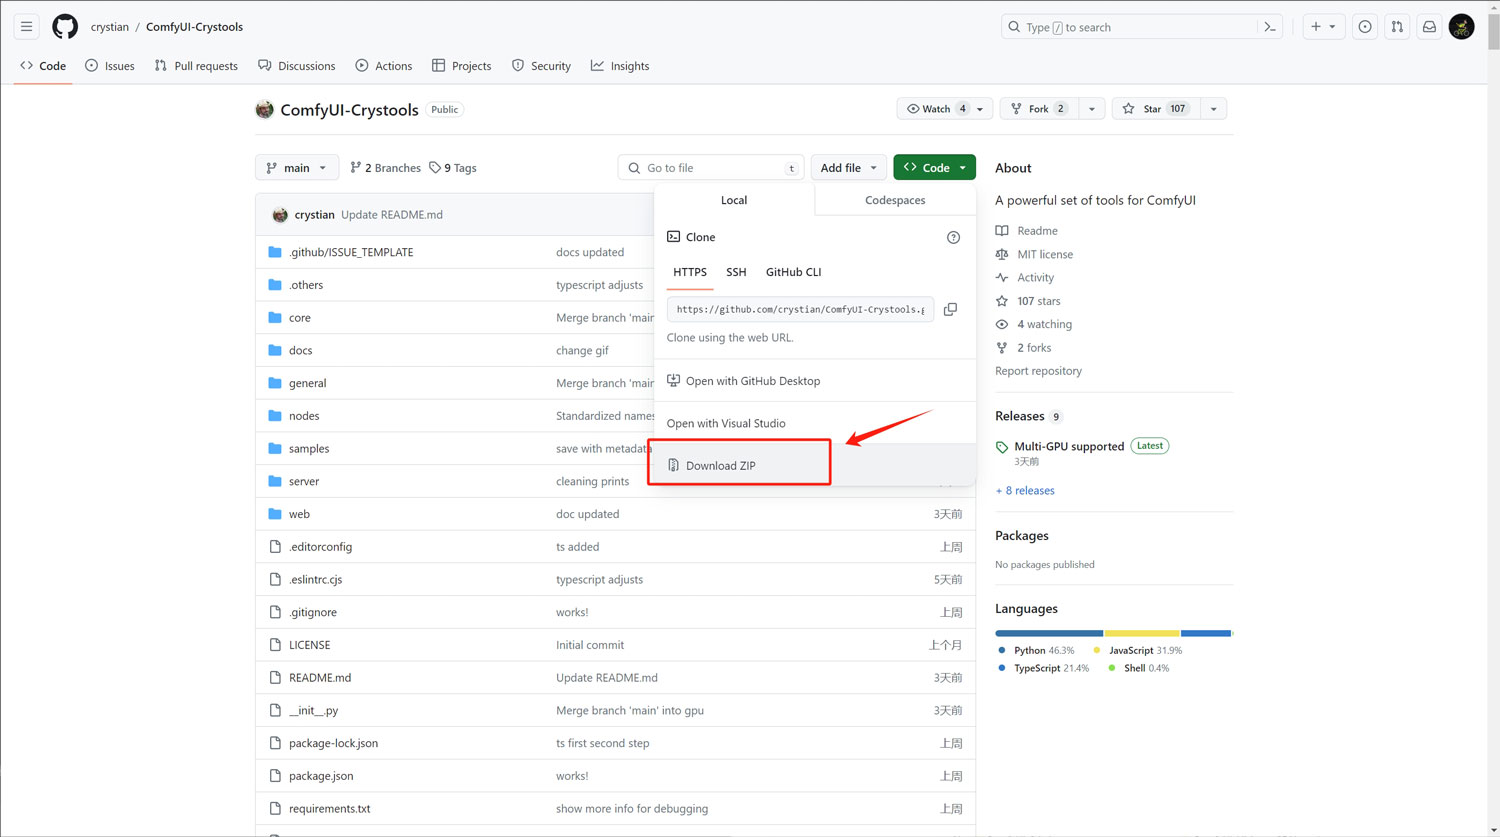Click Open with GitHub Desktop
Screen dimensions: 1500x837
coord(743,381)
